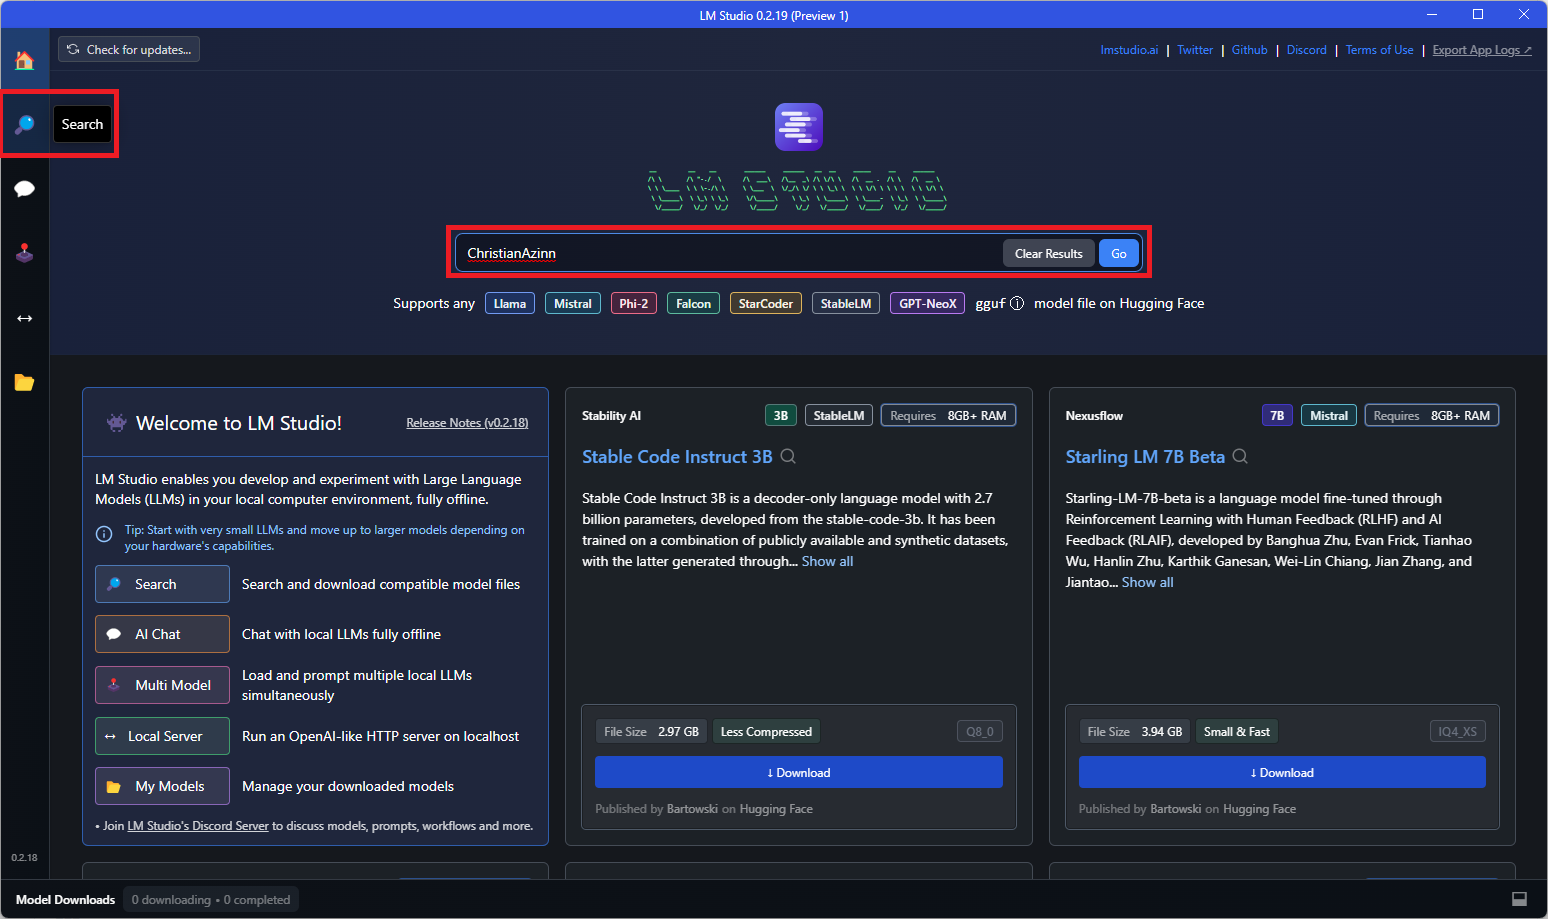Click the gguf info icon
The height and width of the screenshot is (919, 1548).
[1017, 304]
